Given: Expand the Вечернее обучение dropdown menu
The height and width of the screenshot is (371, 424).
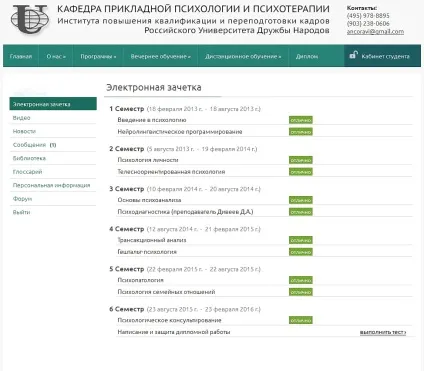Looking at the screenshot, I should [160, 56].
